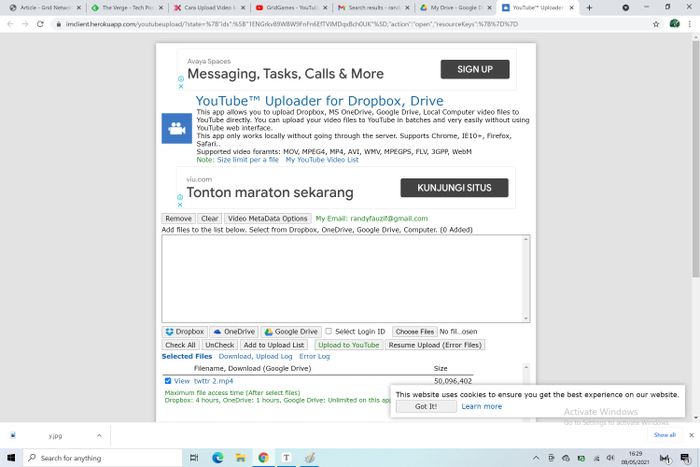Viewport: 700px width, 467px height.
Task: Close the downloads bar
Action: pos(691,435)
